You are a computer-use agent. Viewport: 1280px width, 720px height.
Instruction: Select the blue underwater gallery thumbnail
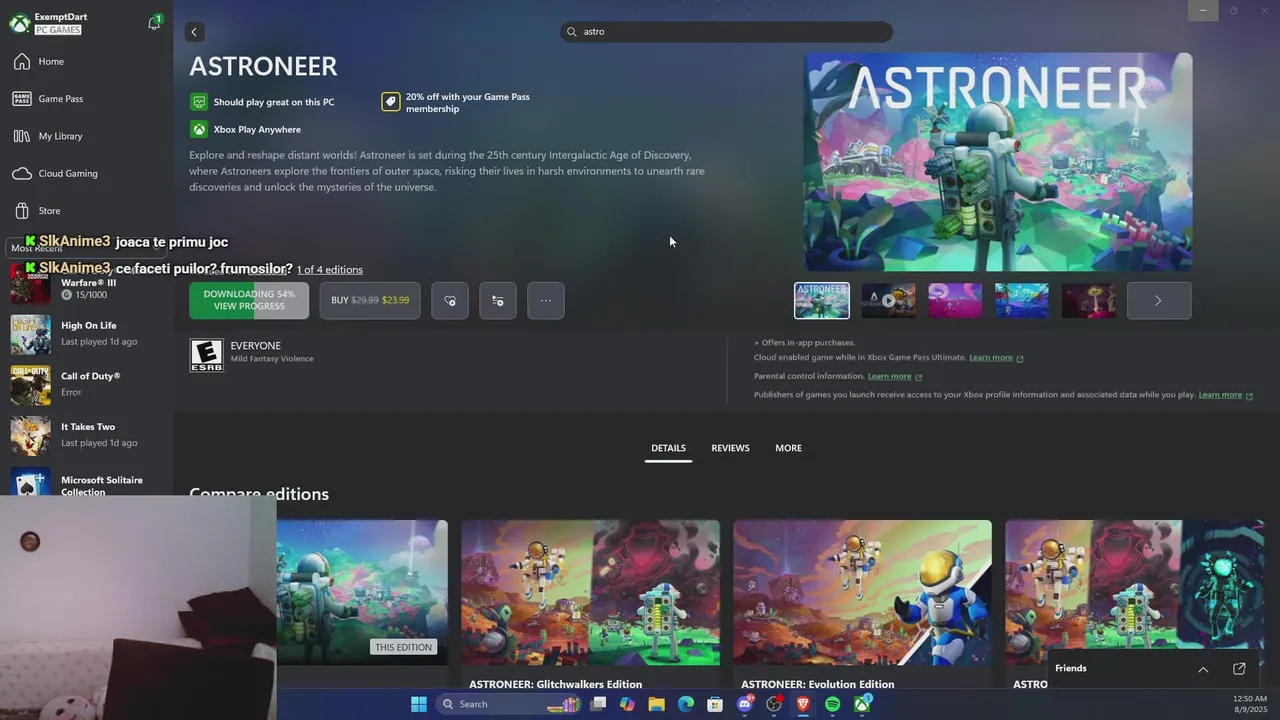point(1022,300)
